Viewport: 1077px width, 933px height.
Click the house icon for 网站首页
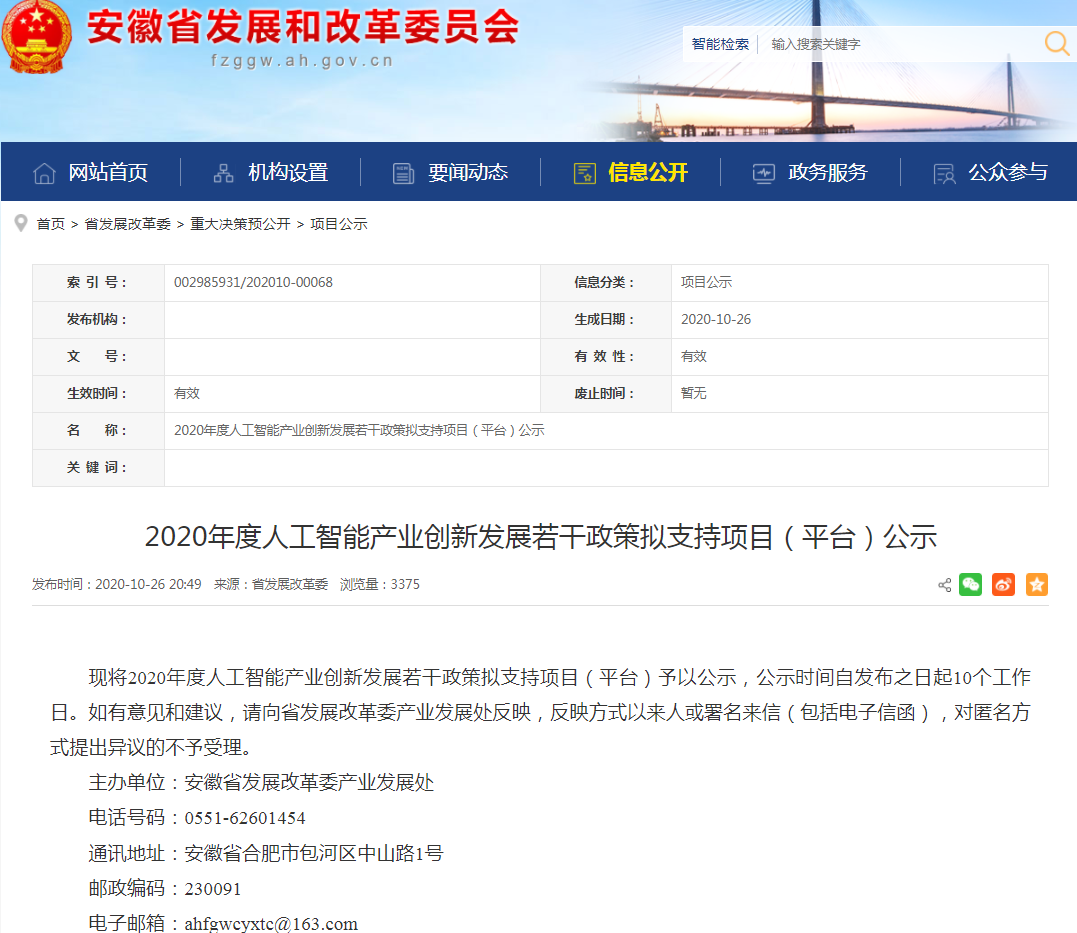44,173
